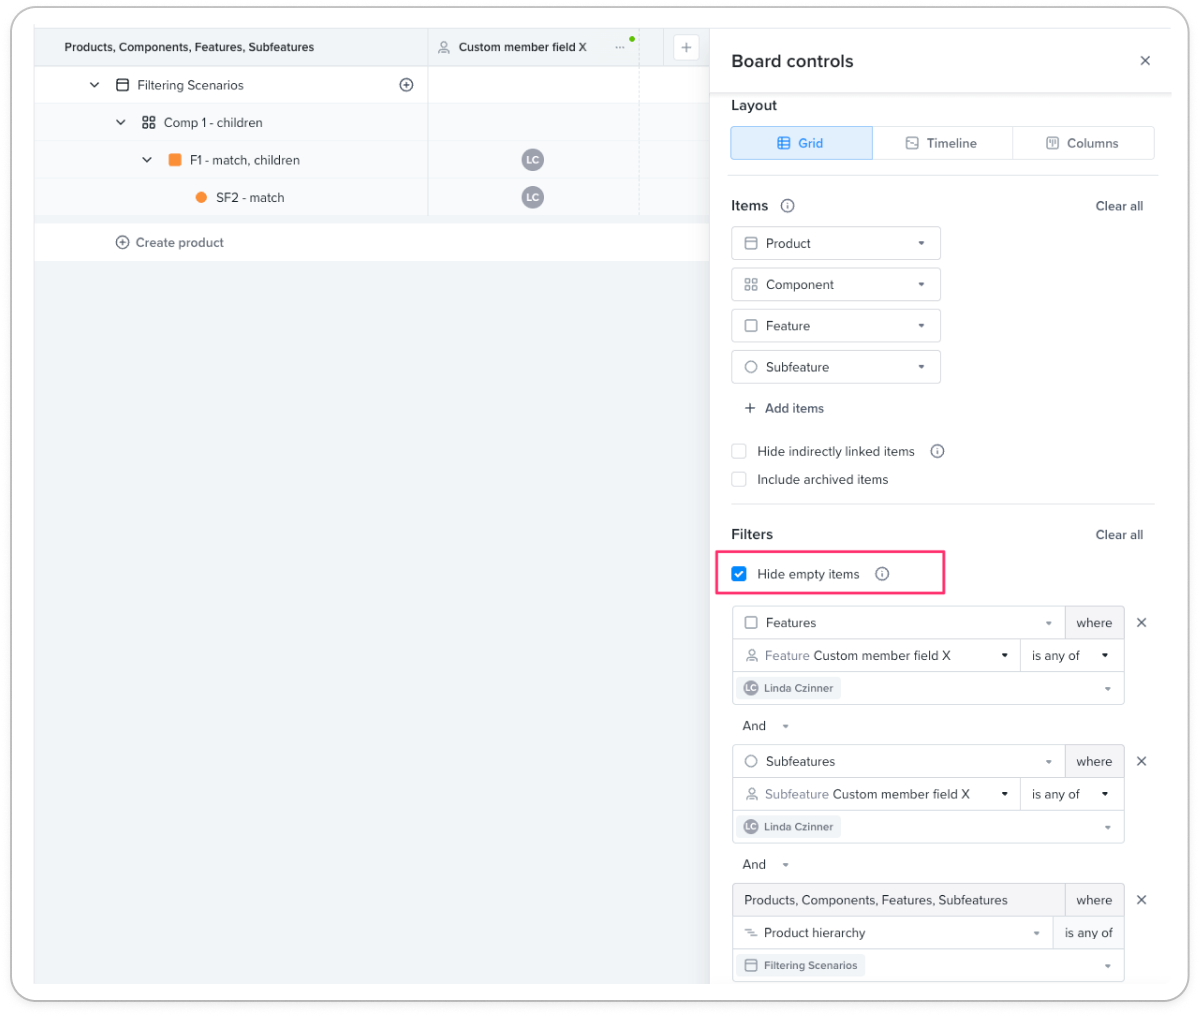The image size is (1200, 1016).
Task: Click info icon next to Hide empty items
Action: (882, 574)
